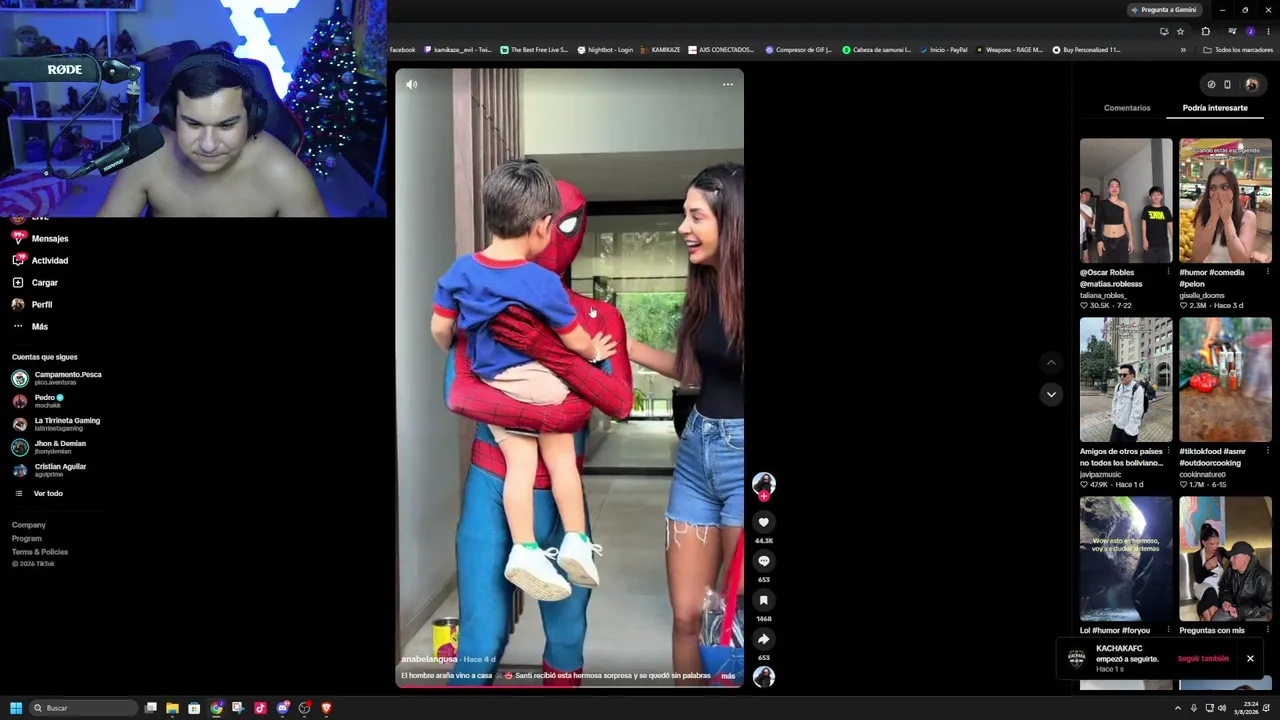
Task: Open the profile avatar in the top pill
Action: (1251, 85)
